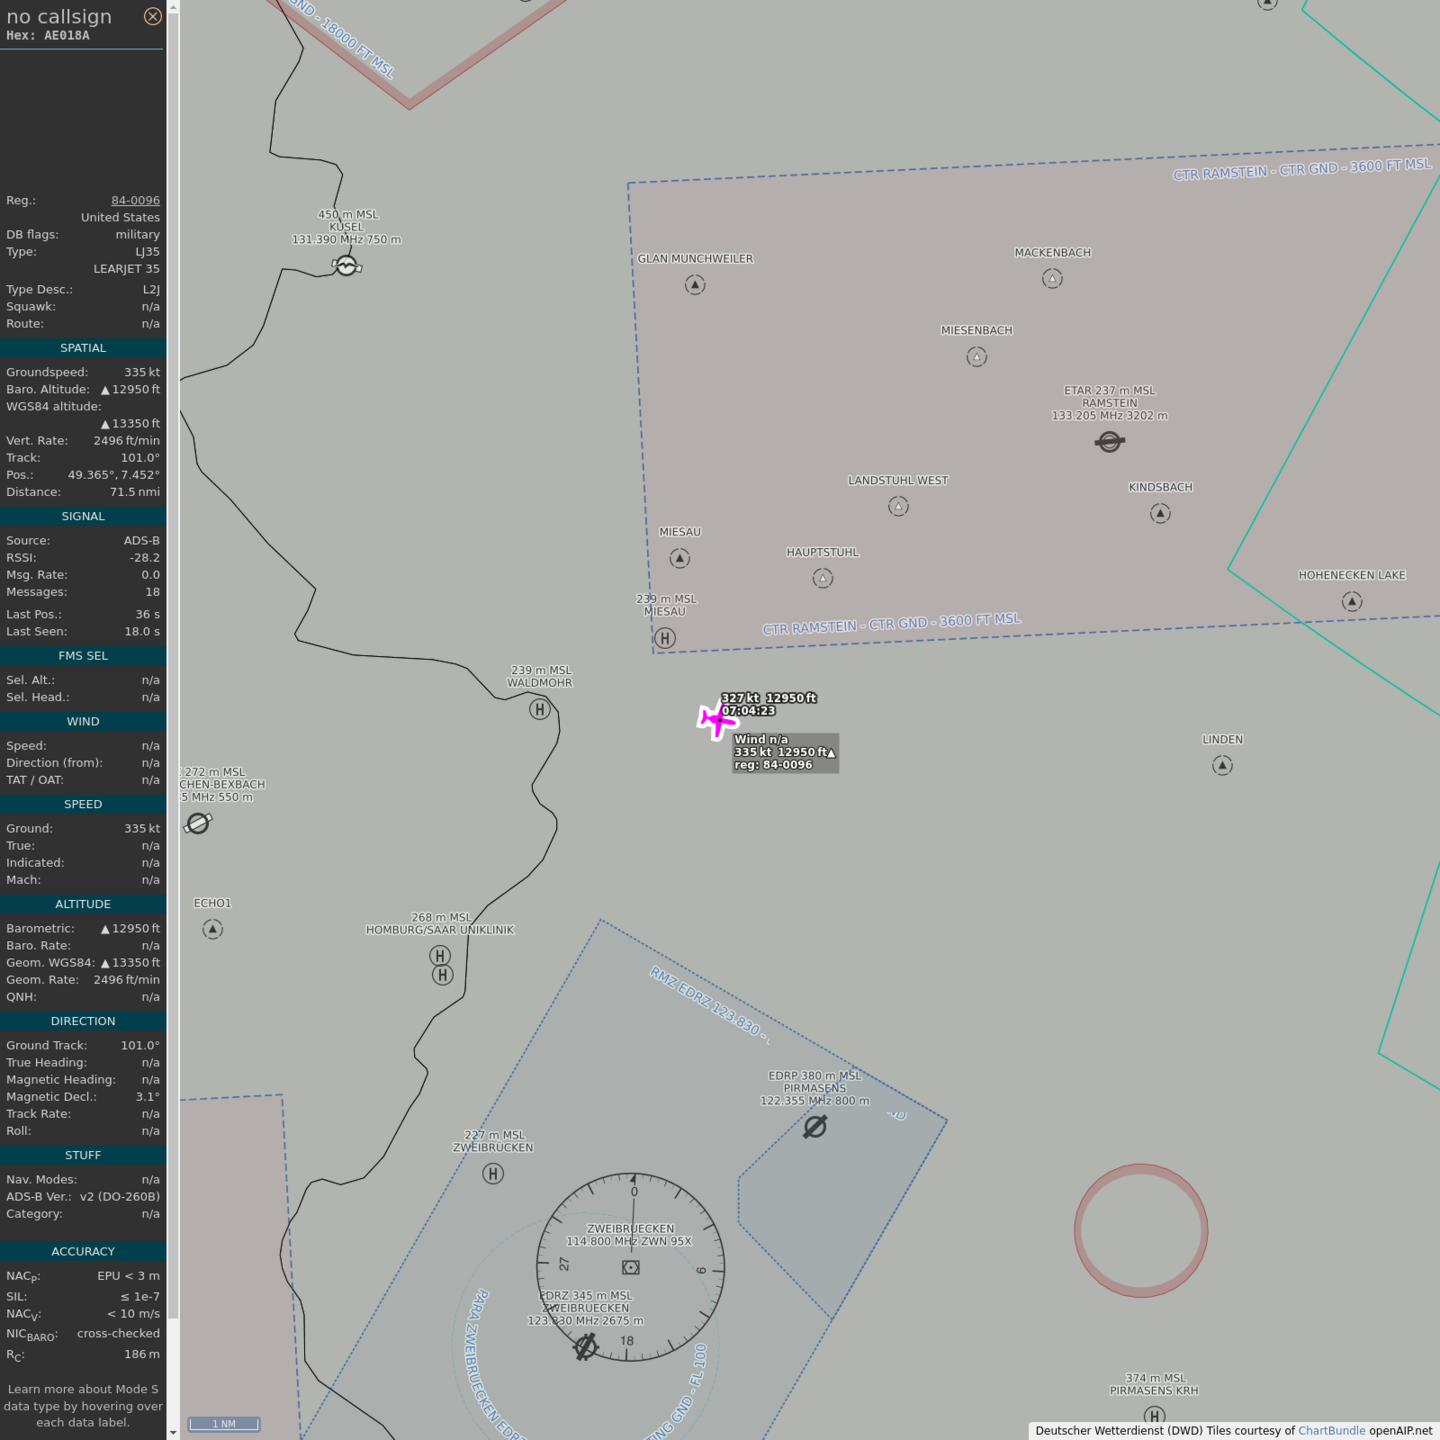Click the Waldmohr heliport H icon
1440x1440 pixels.
540,710
